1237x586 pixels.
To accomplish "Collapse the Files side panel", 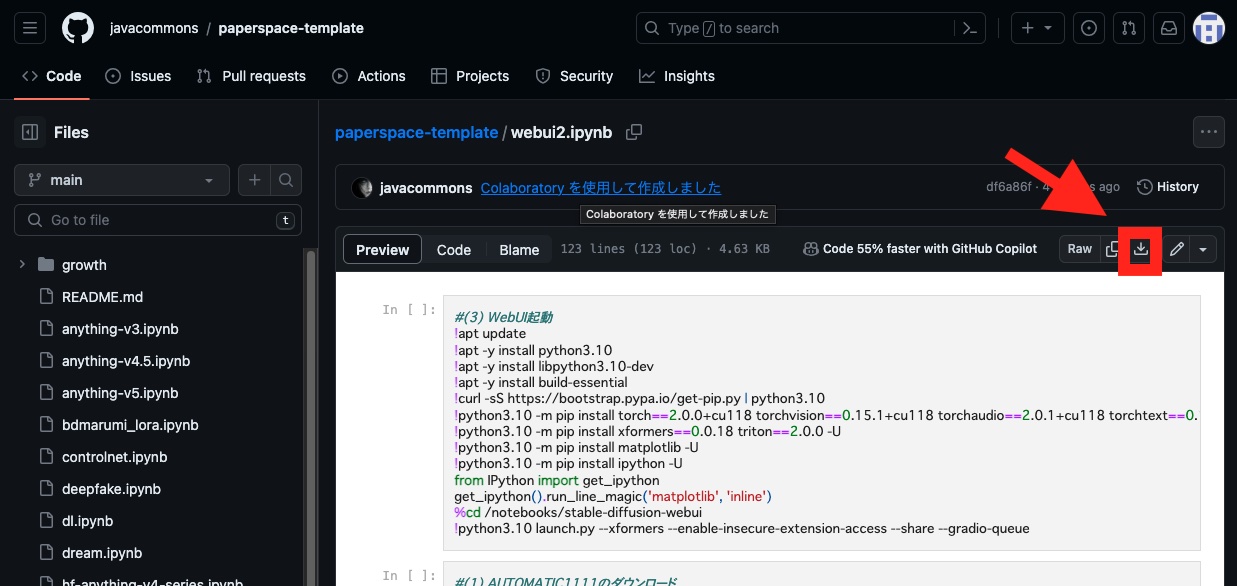I will (x=30, y=132).
